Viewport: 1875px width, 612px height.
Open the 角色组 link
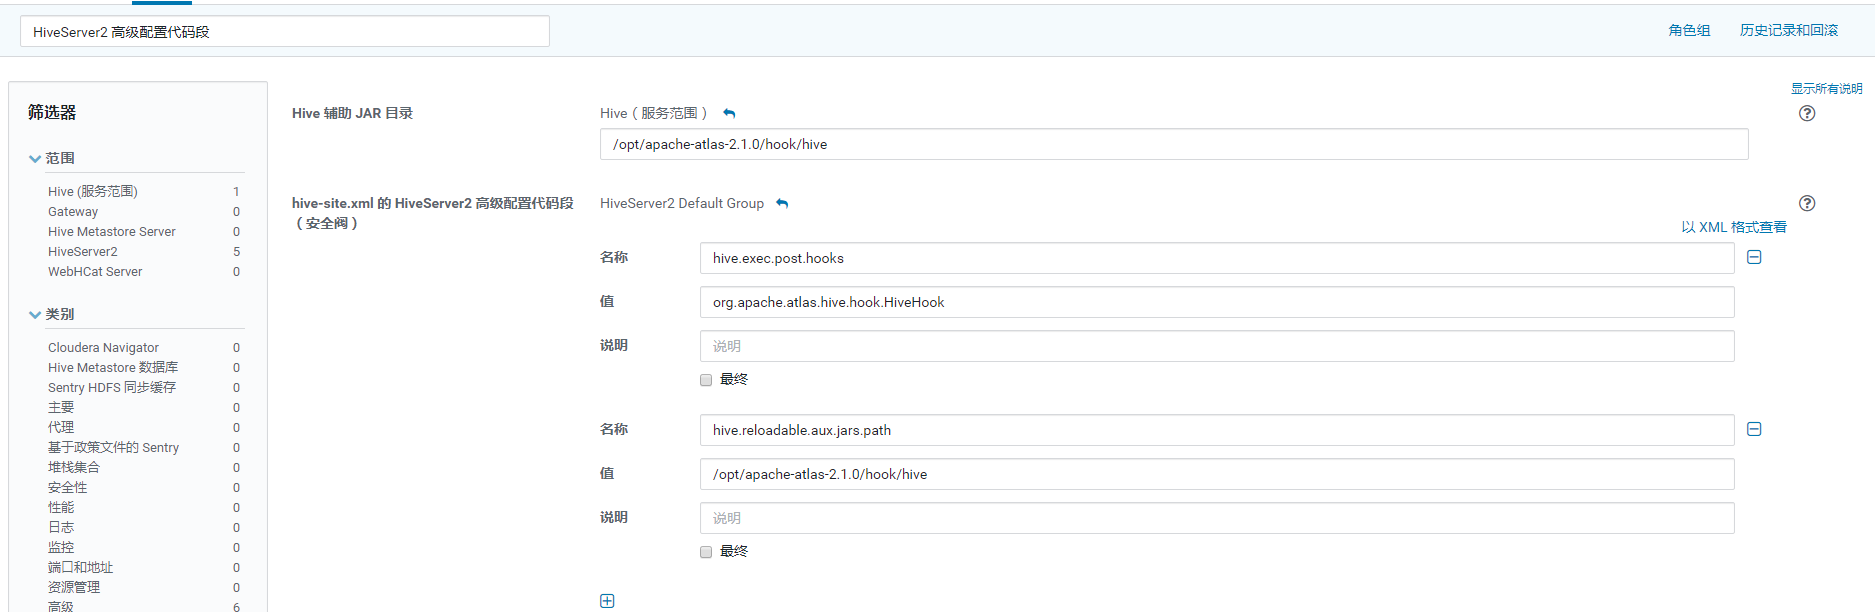[1689, 30]
